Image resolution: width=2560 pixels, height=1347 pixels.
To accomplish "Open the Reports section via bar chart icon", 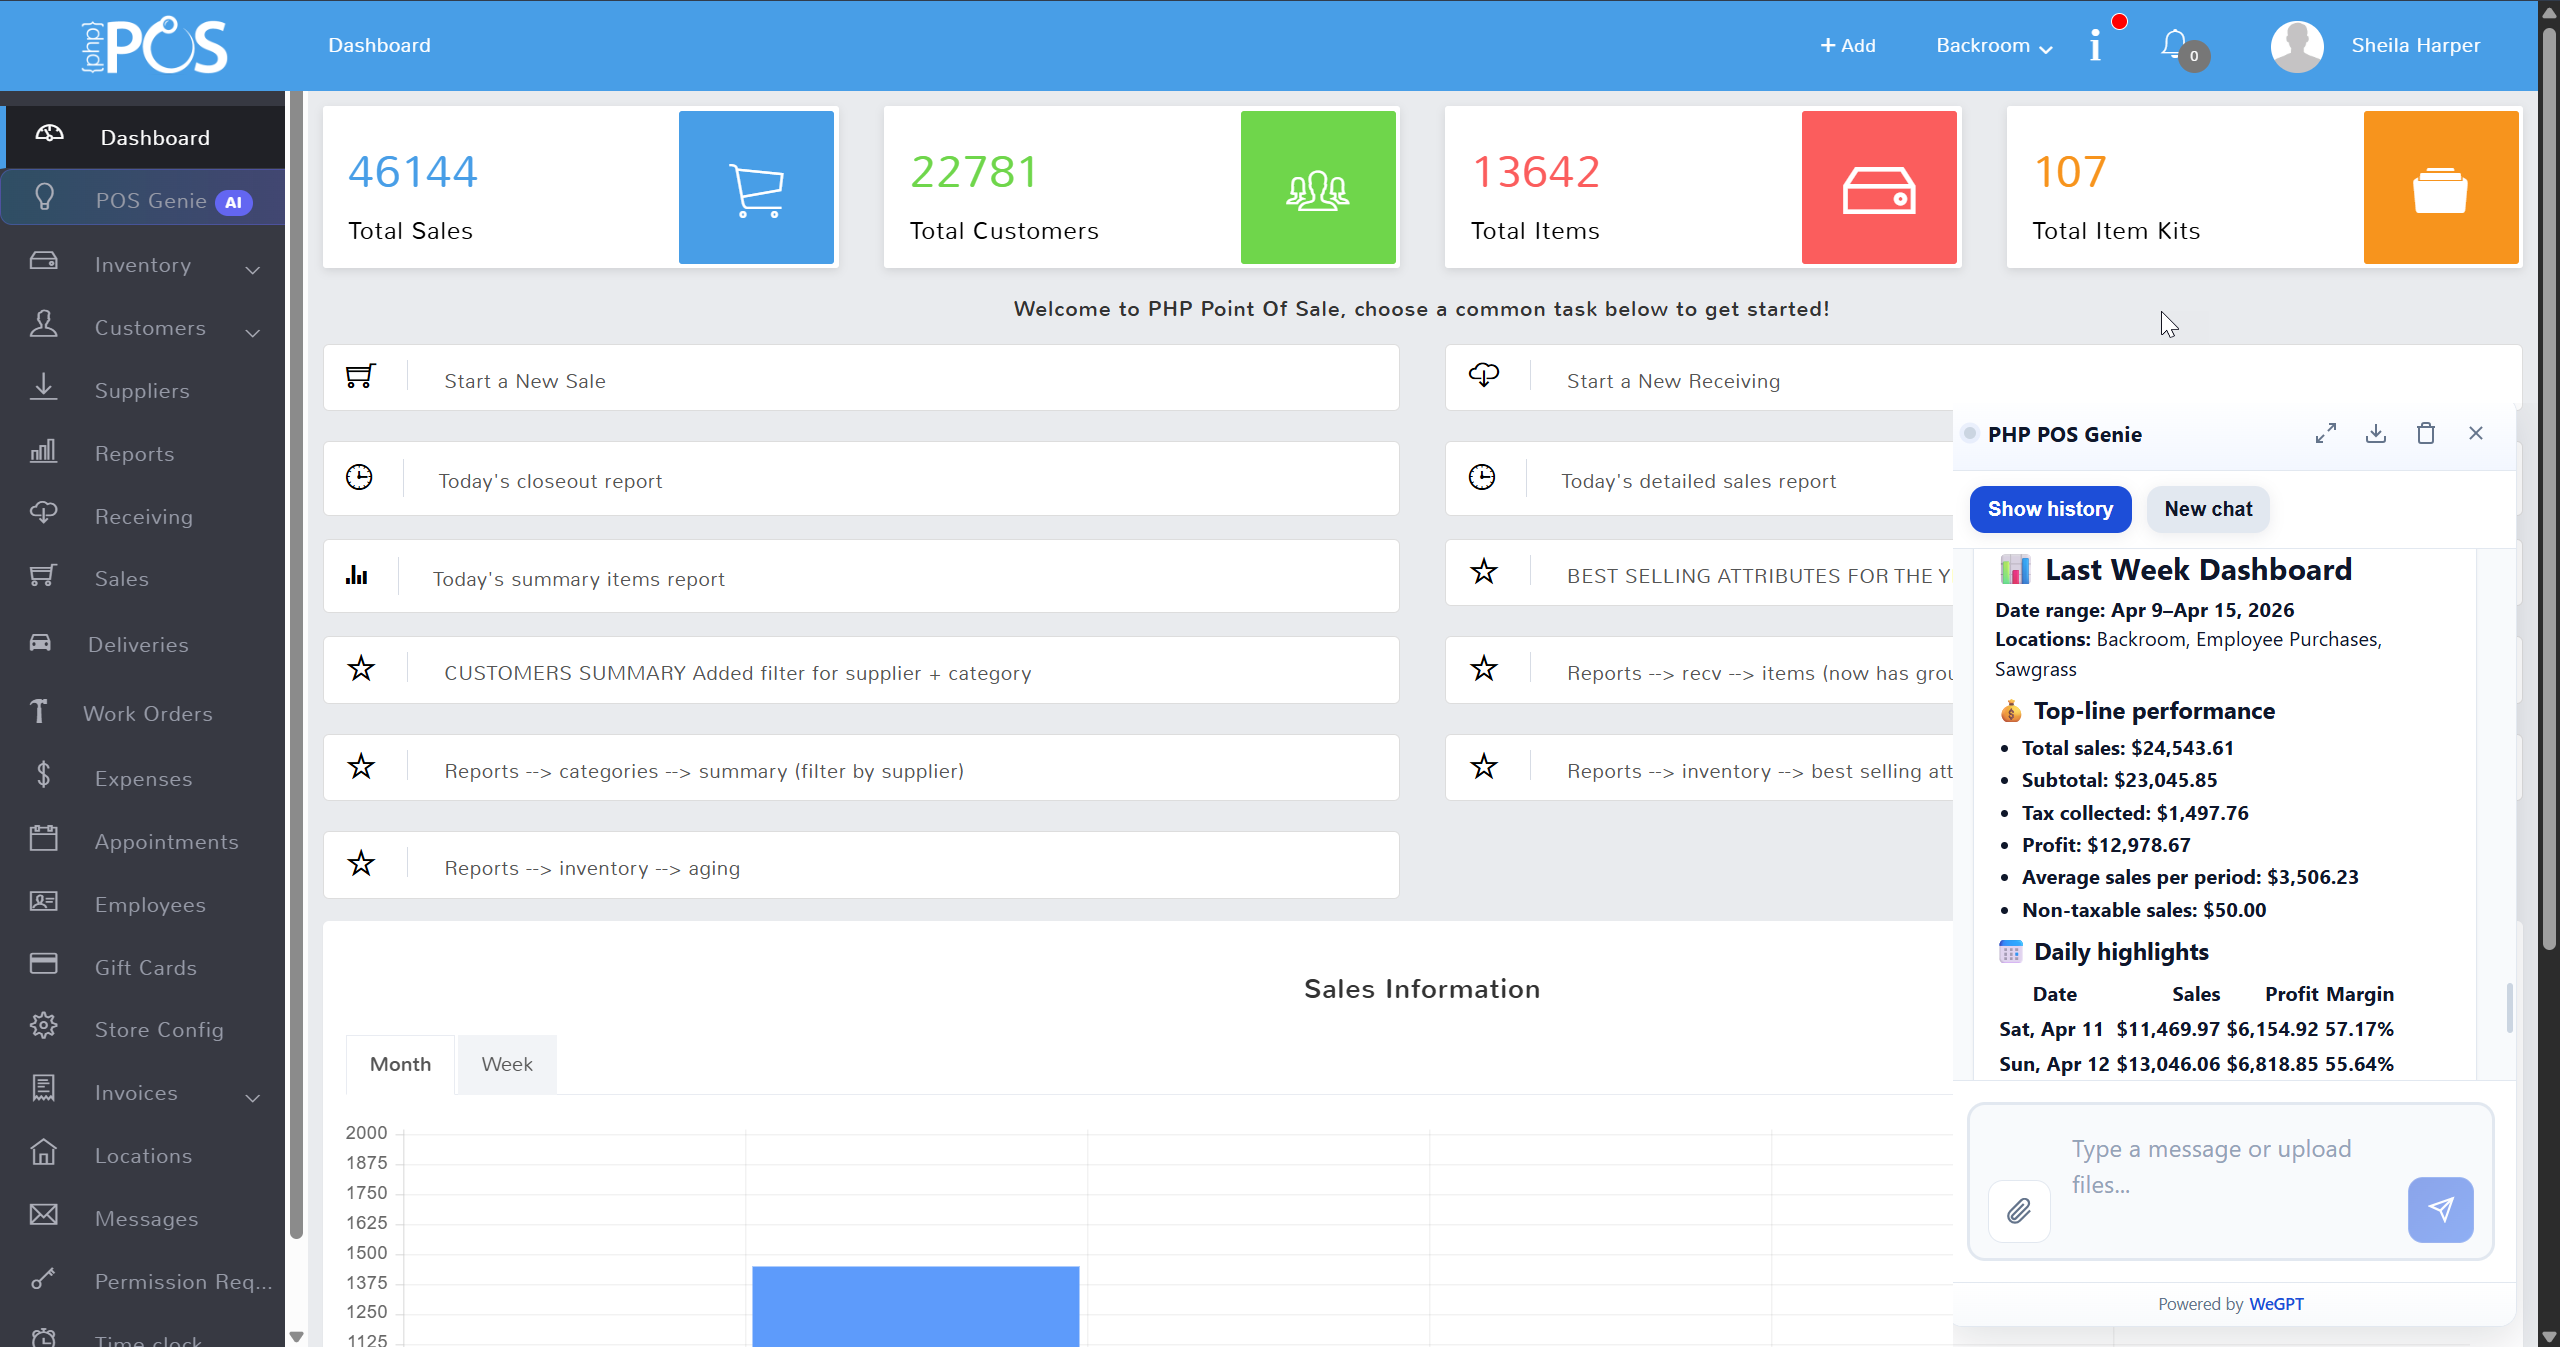I will (x=44, y=452).
